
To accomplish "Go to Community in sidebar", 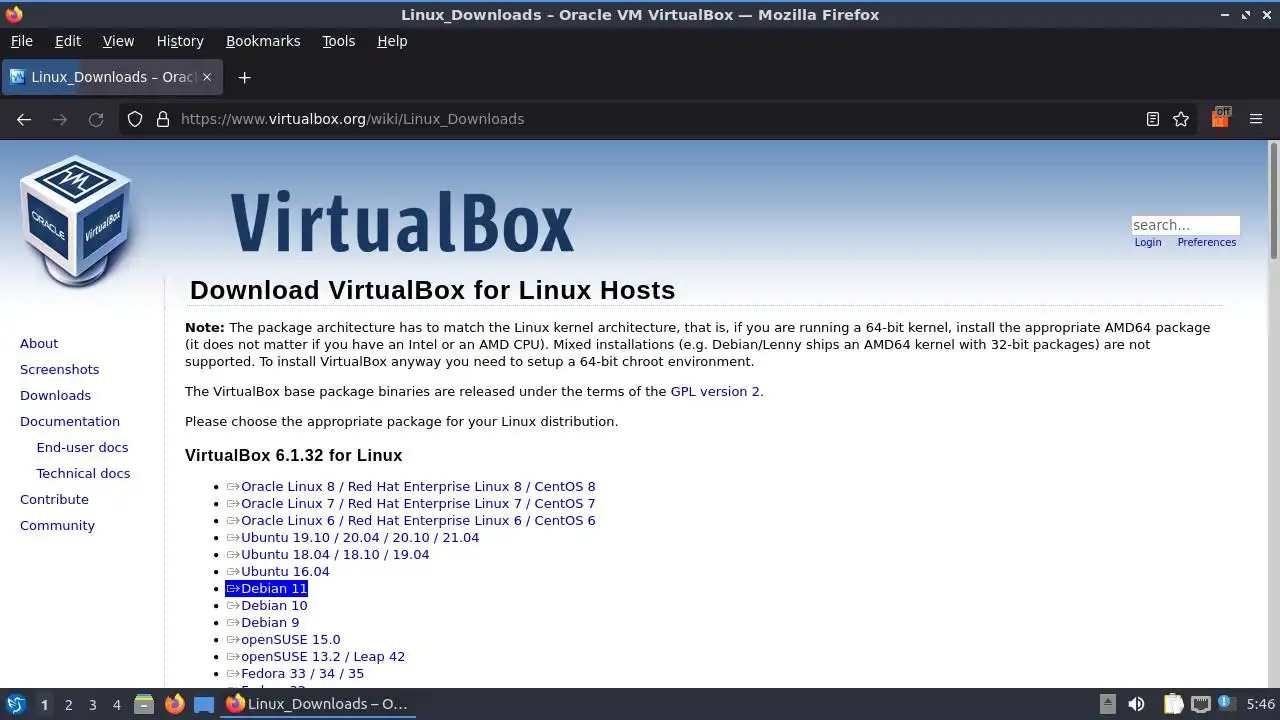I will pos(57,525).
